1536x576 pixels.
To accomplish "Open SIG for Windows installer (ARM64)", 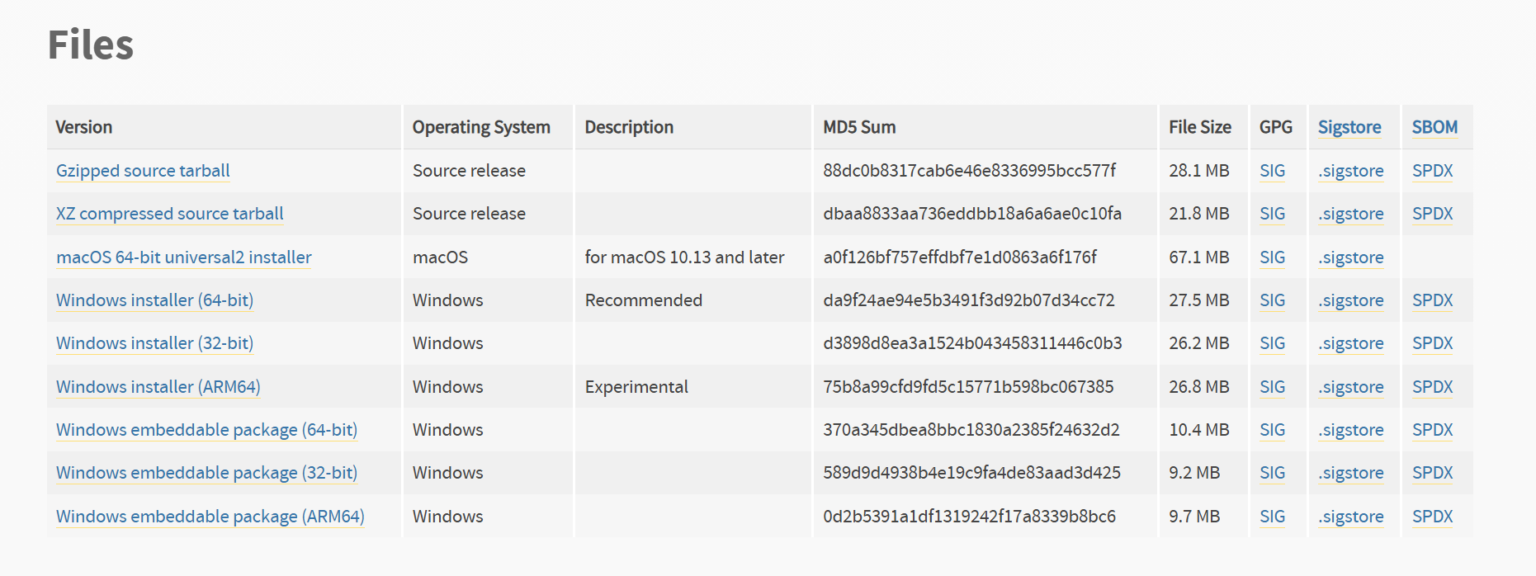I will coord(1272,387).
